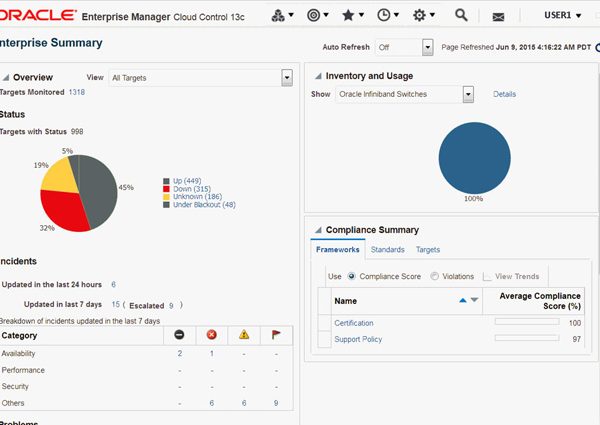Screen dimensions: 600x425
Task: Select the Violations radio button
Action: [434, 276]
